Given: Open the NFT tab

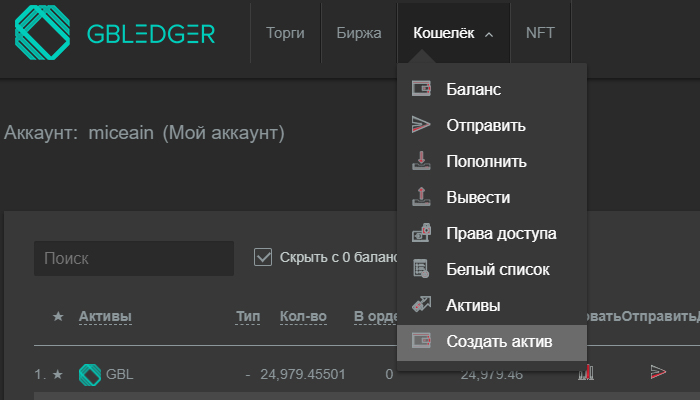Looking at the screenshot, I should 540,33.
